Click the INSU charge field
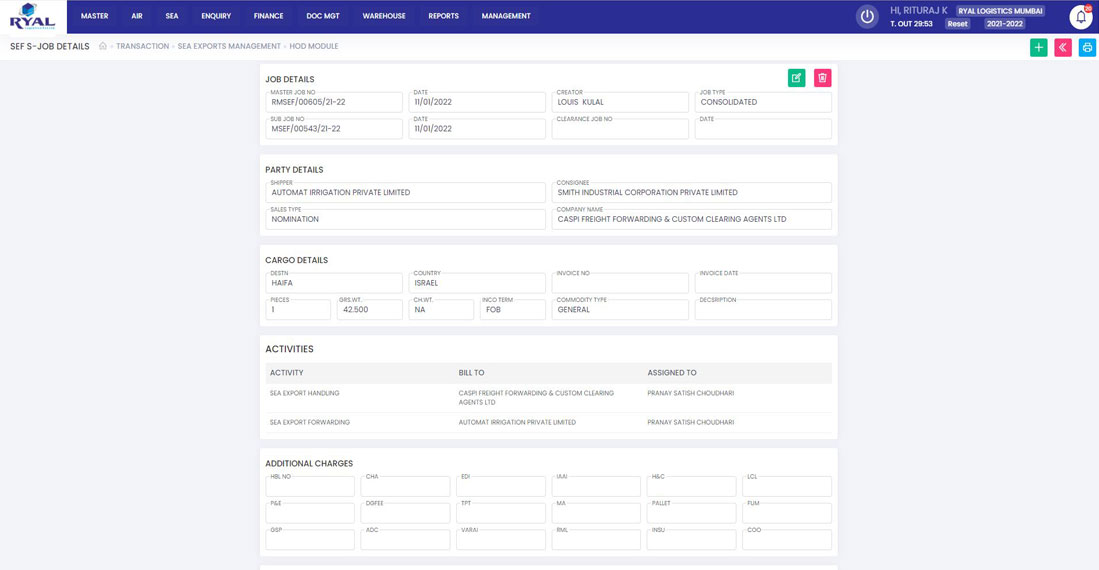 (x=691, y=540)
